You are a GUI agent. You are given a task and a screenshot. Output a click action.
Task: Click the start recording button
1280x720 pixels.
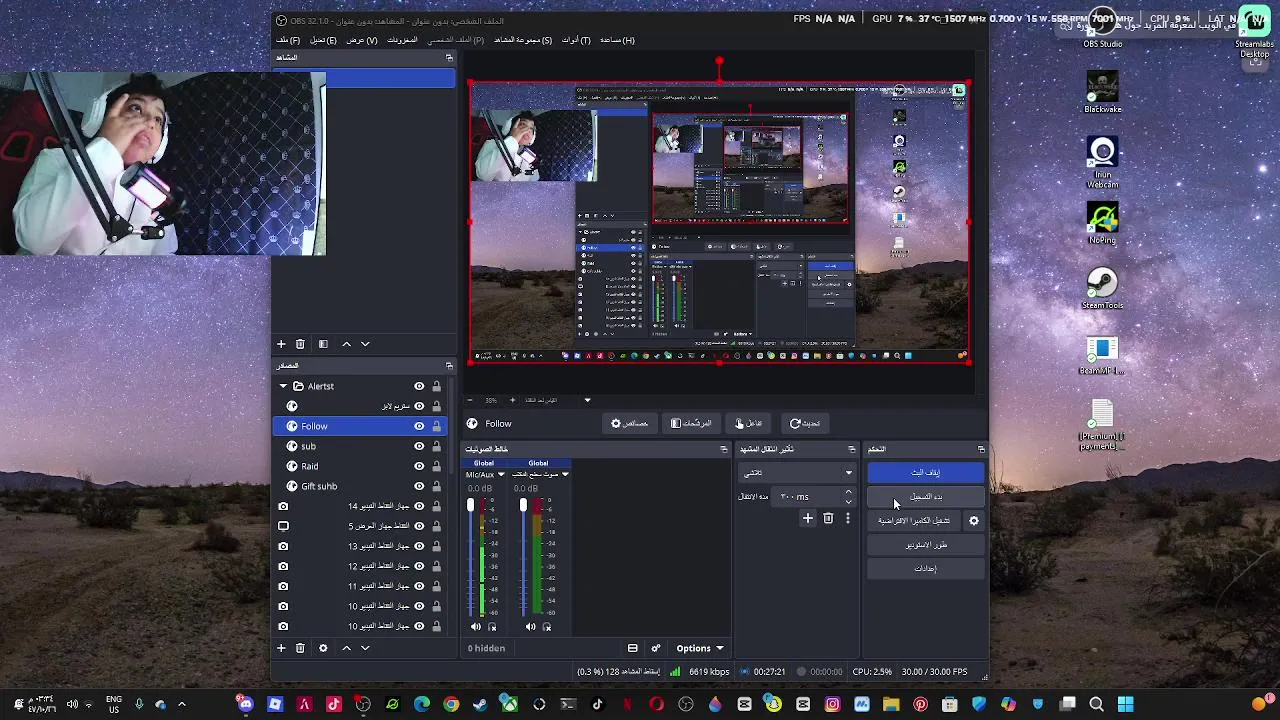(925, 496)
